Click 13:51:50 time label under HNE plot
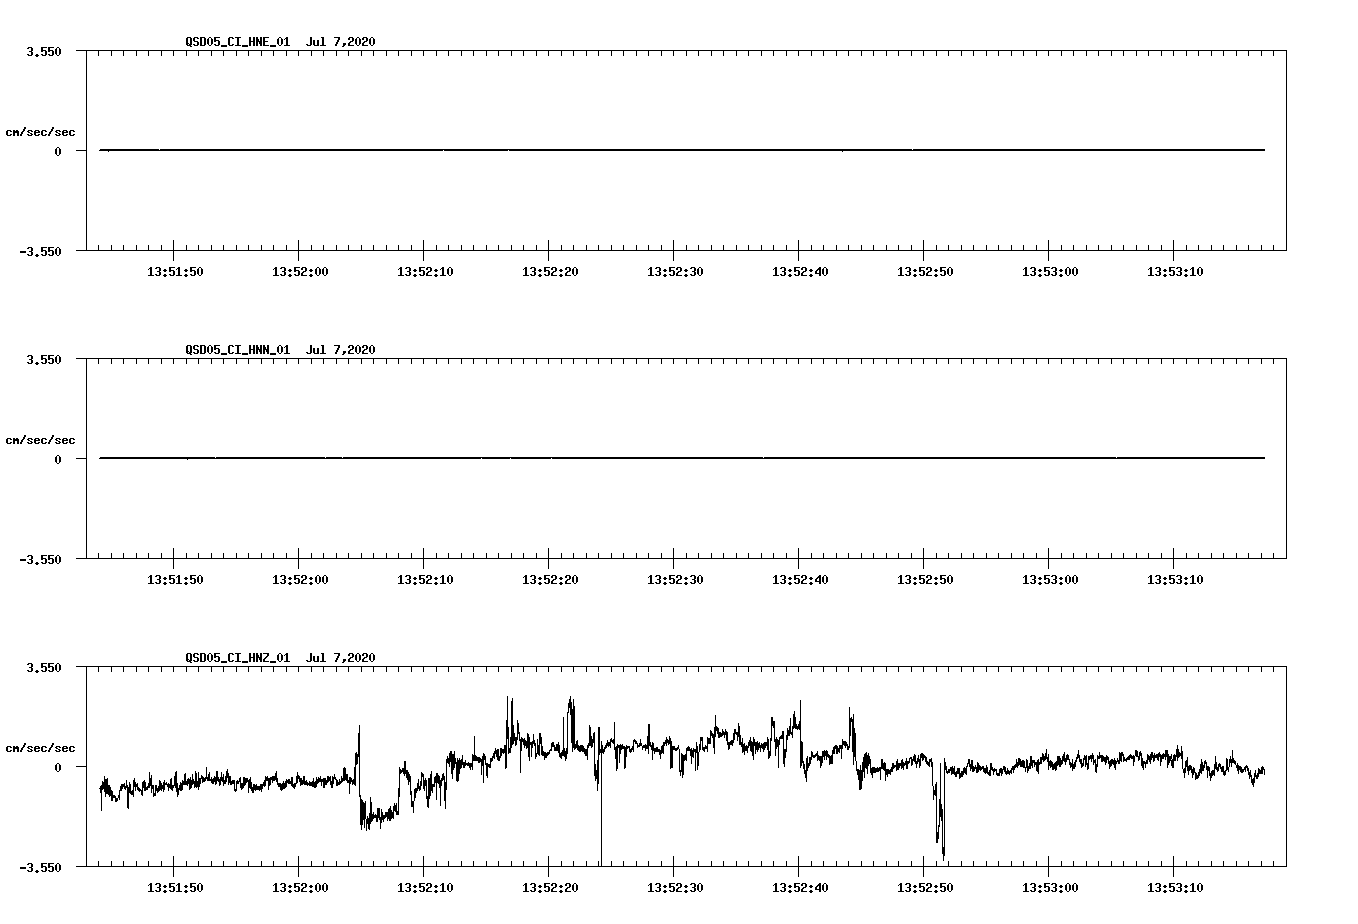 coord(175,271)
